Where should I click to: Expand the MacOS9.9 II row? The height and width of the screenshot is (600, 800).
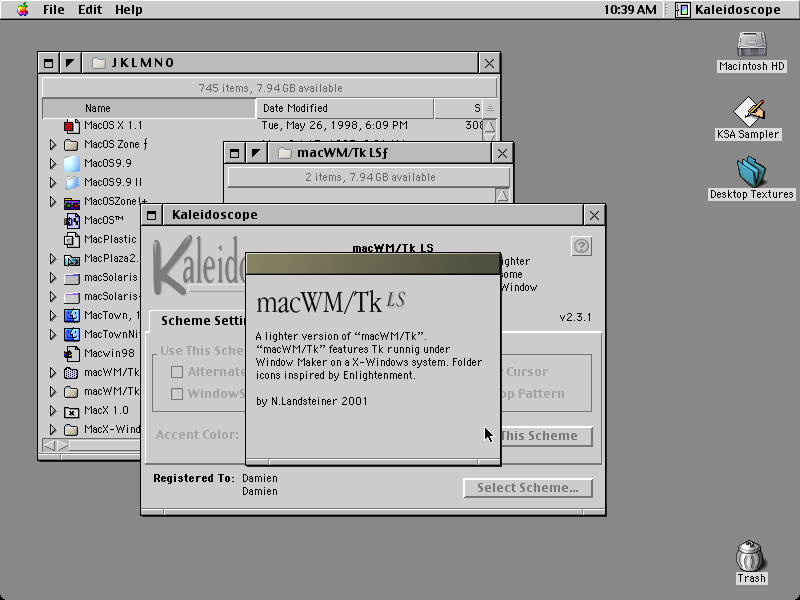coord(53,182)
